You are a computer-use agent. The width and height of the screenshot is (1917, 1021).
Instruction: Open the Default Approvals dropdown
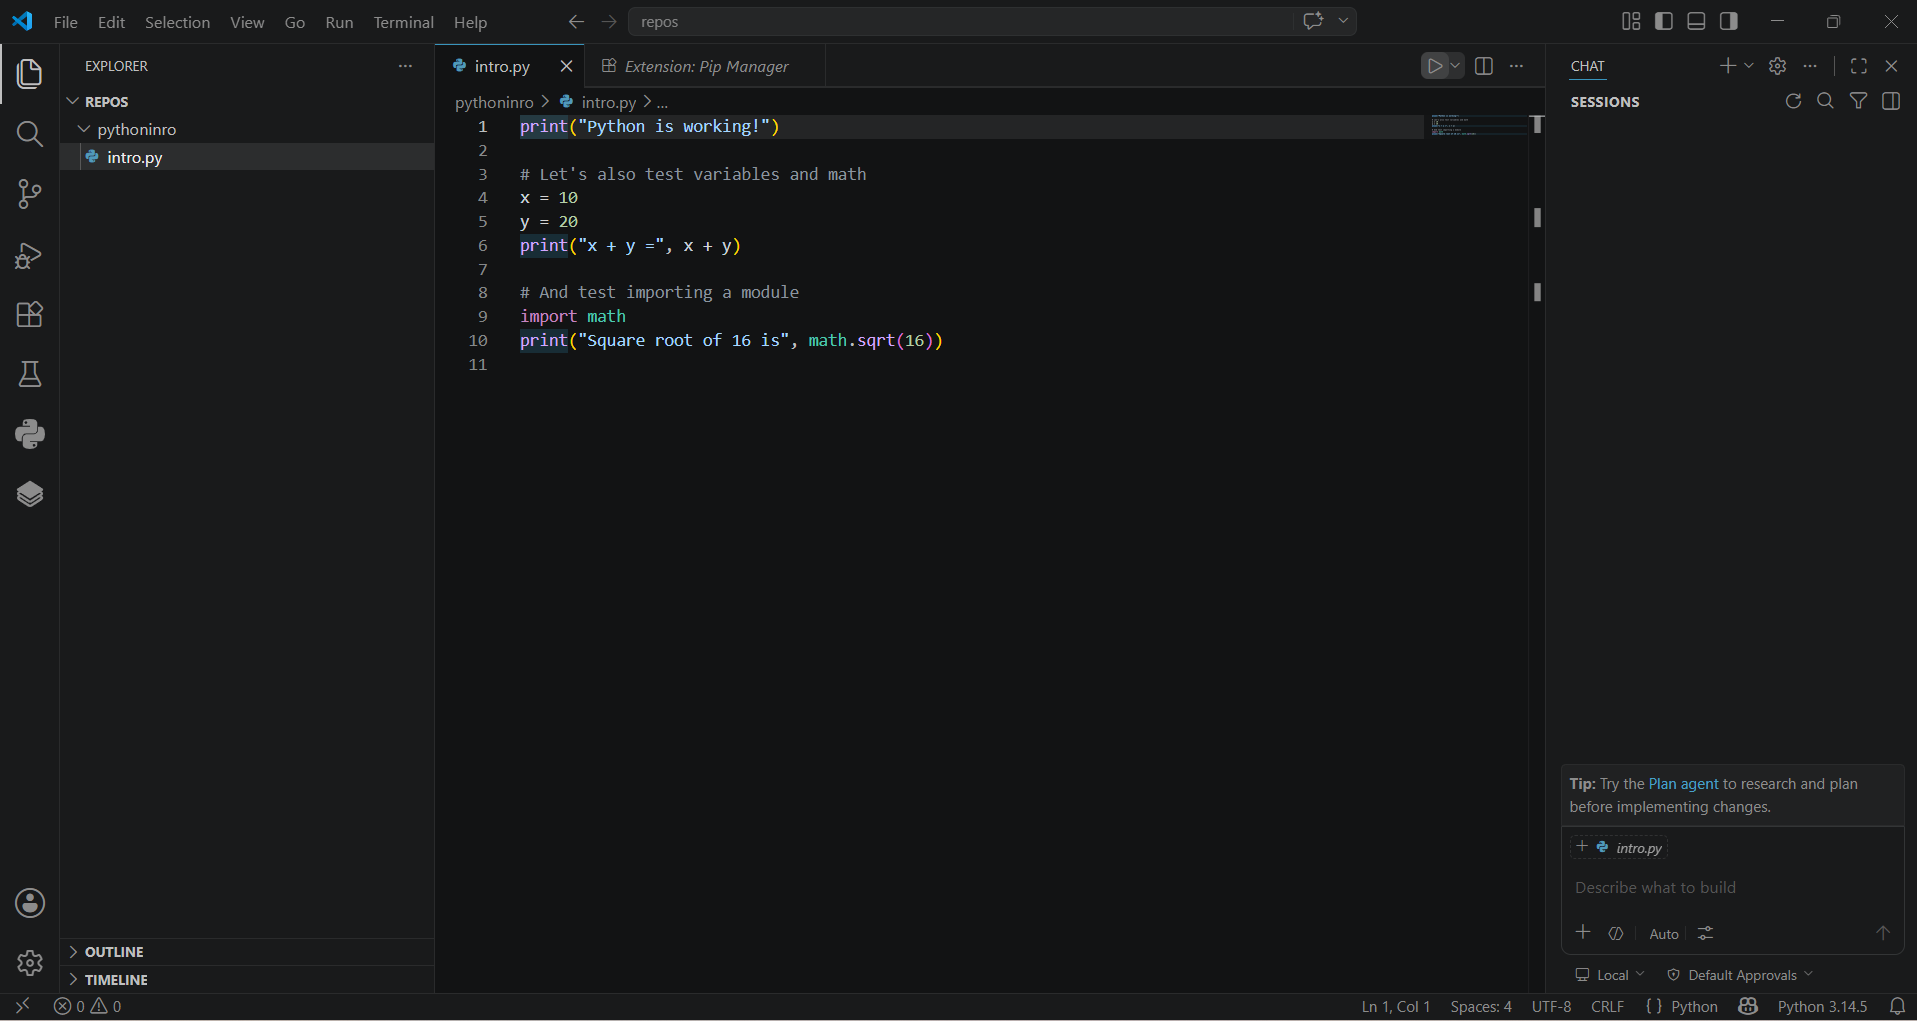(1740, 975)
